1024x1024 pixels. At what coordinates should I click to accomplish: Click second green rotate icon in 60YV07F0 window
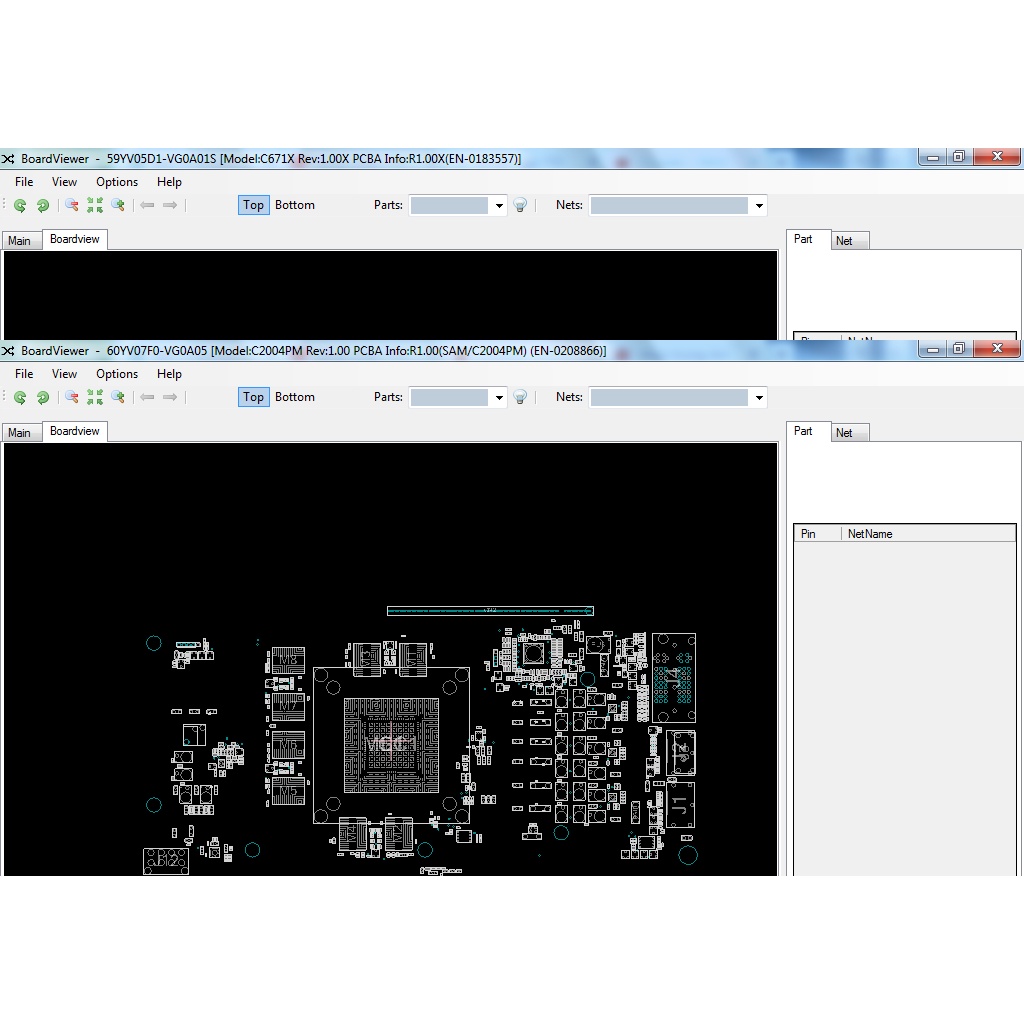42,398
